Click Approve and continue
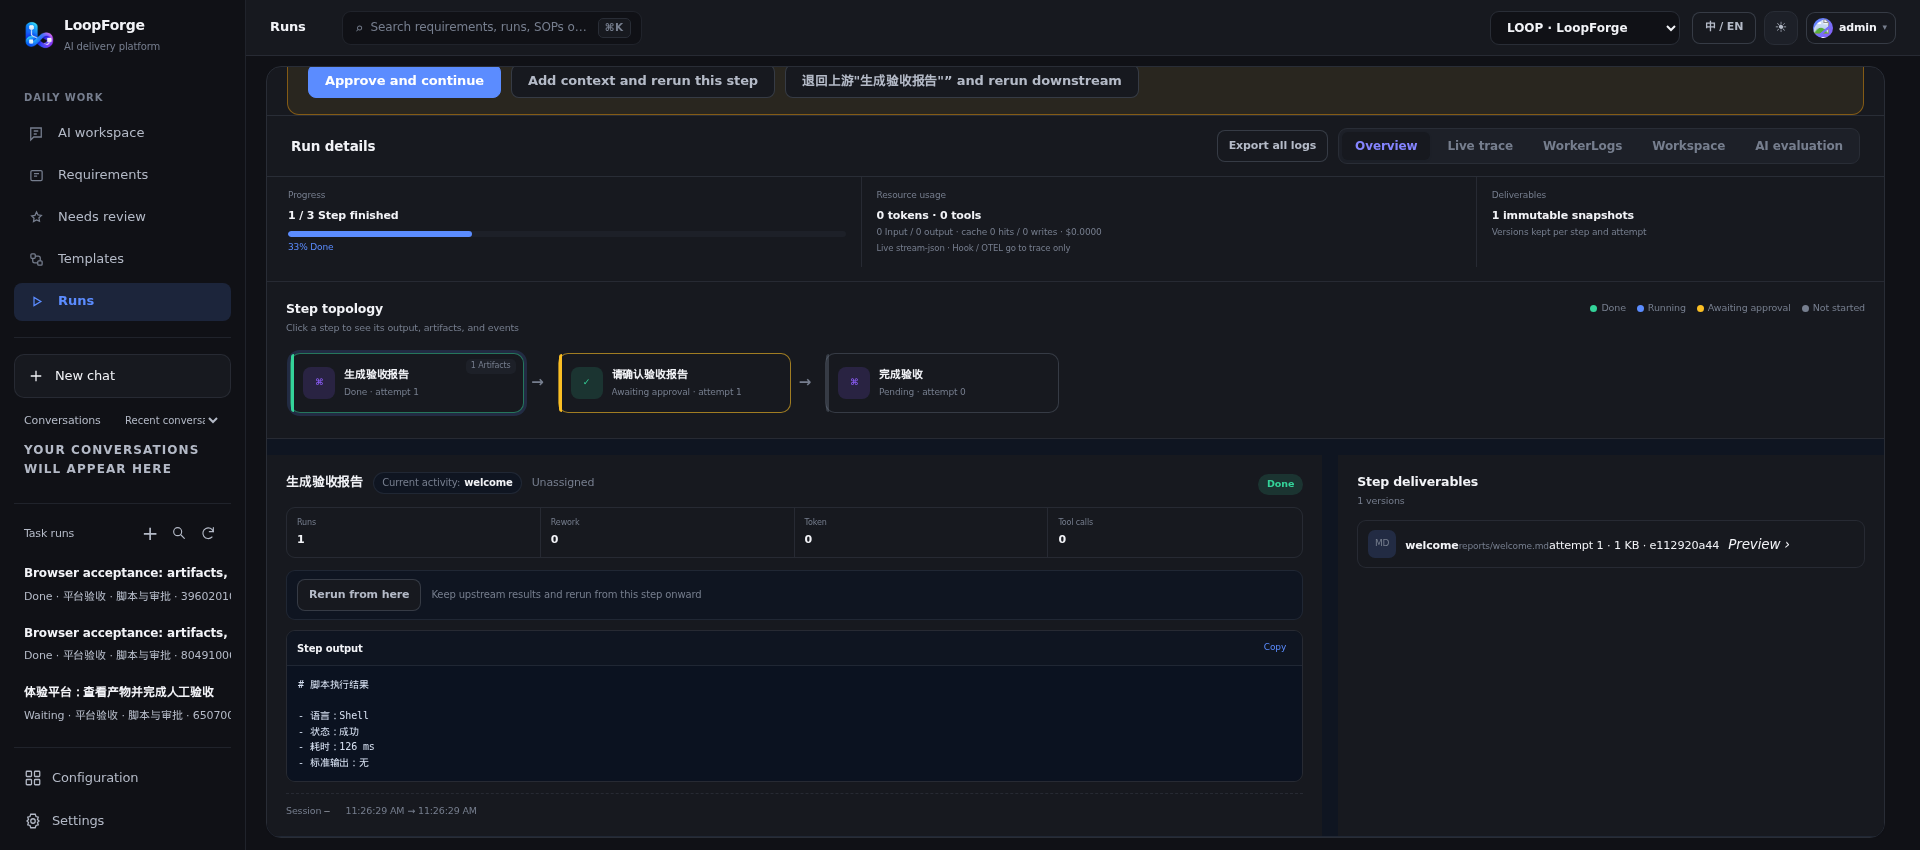Image resolution: width=1920 pixels, height=850 pixels. 404,81
